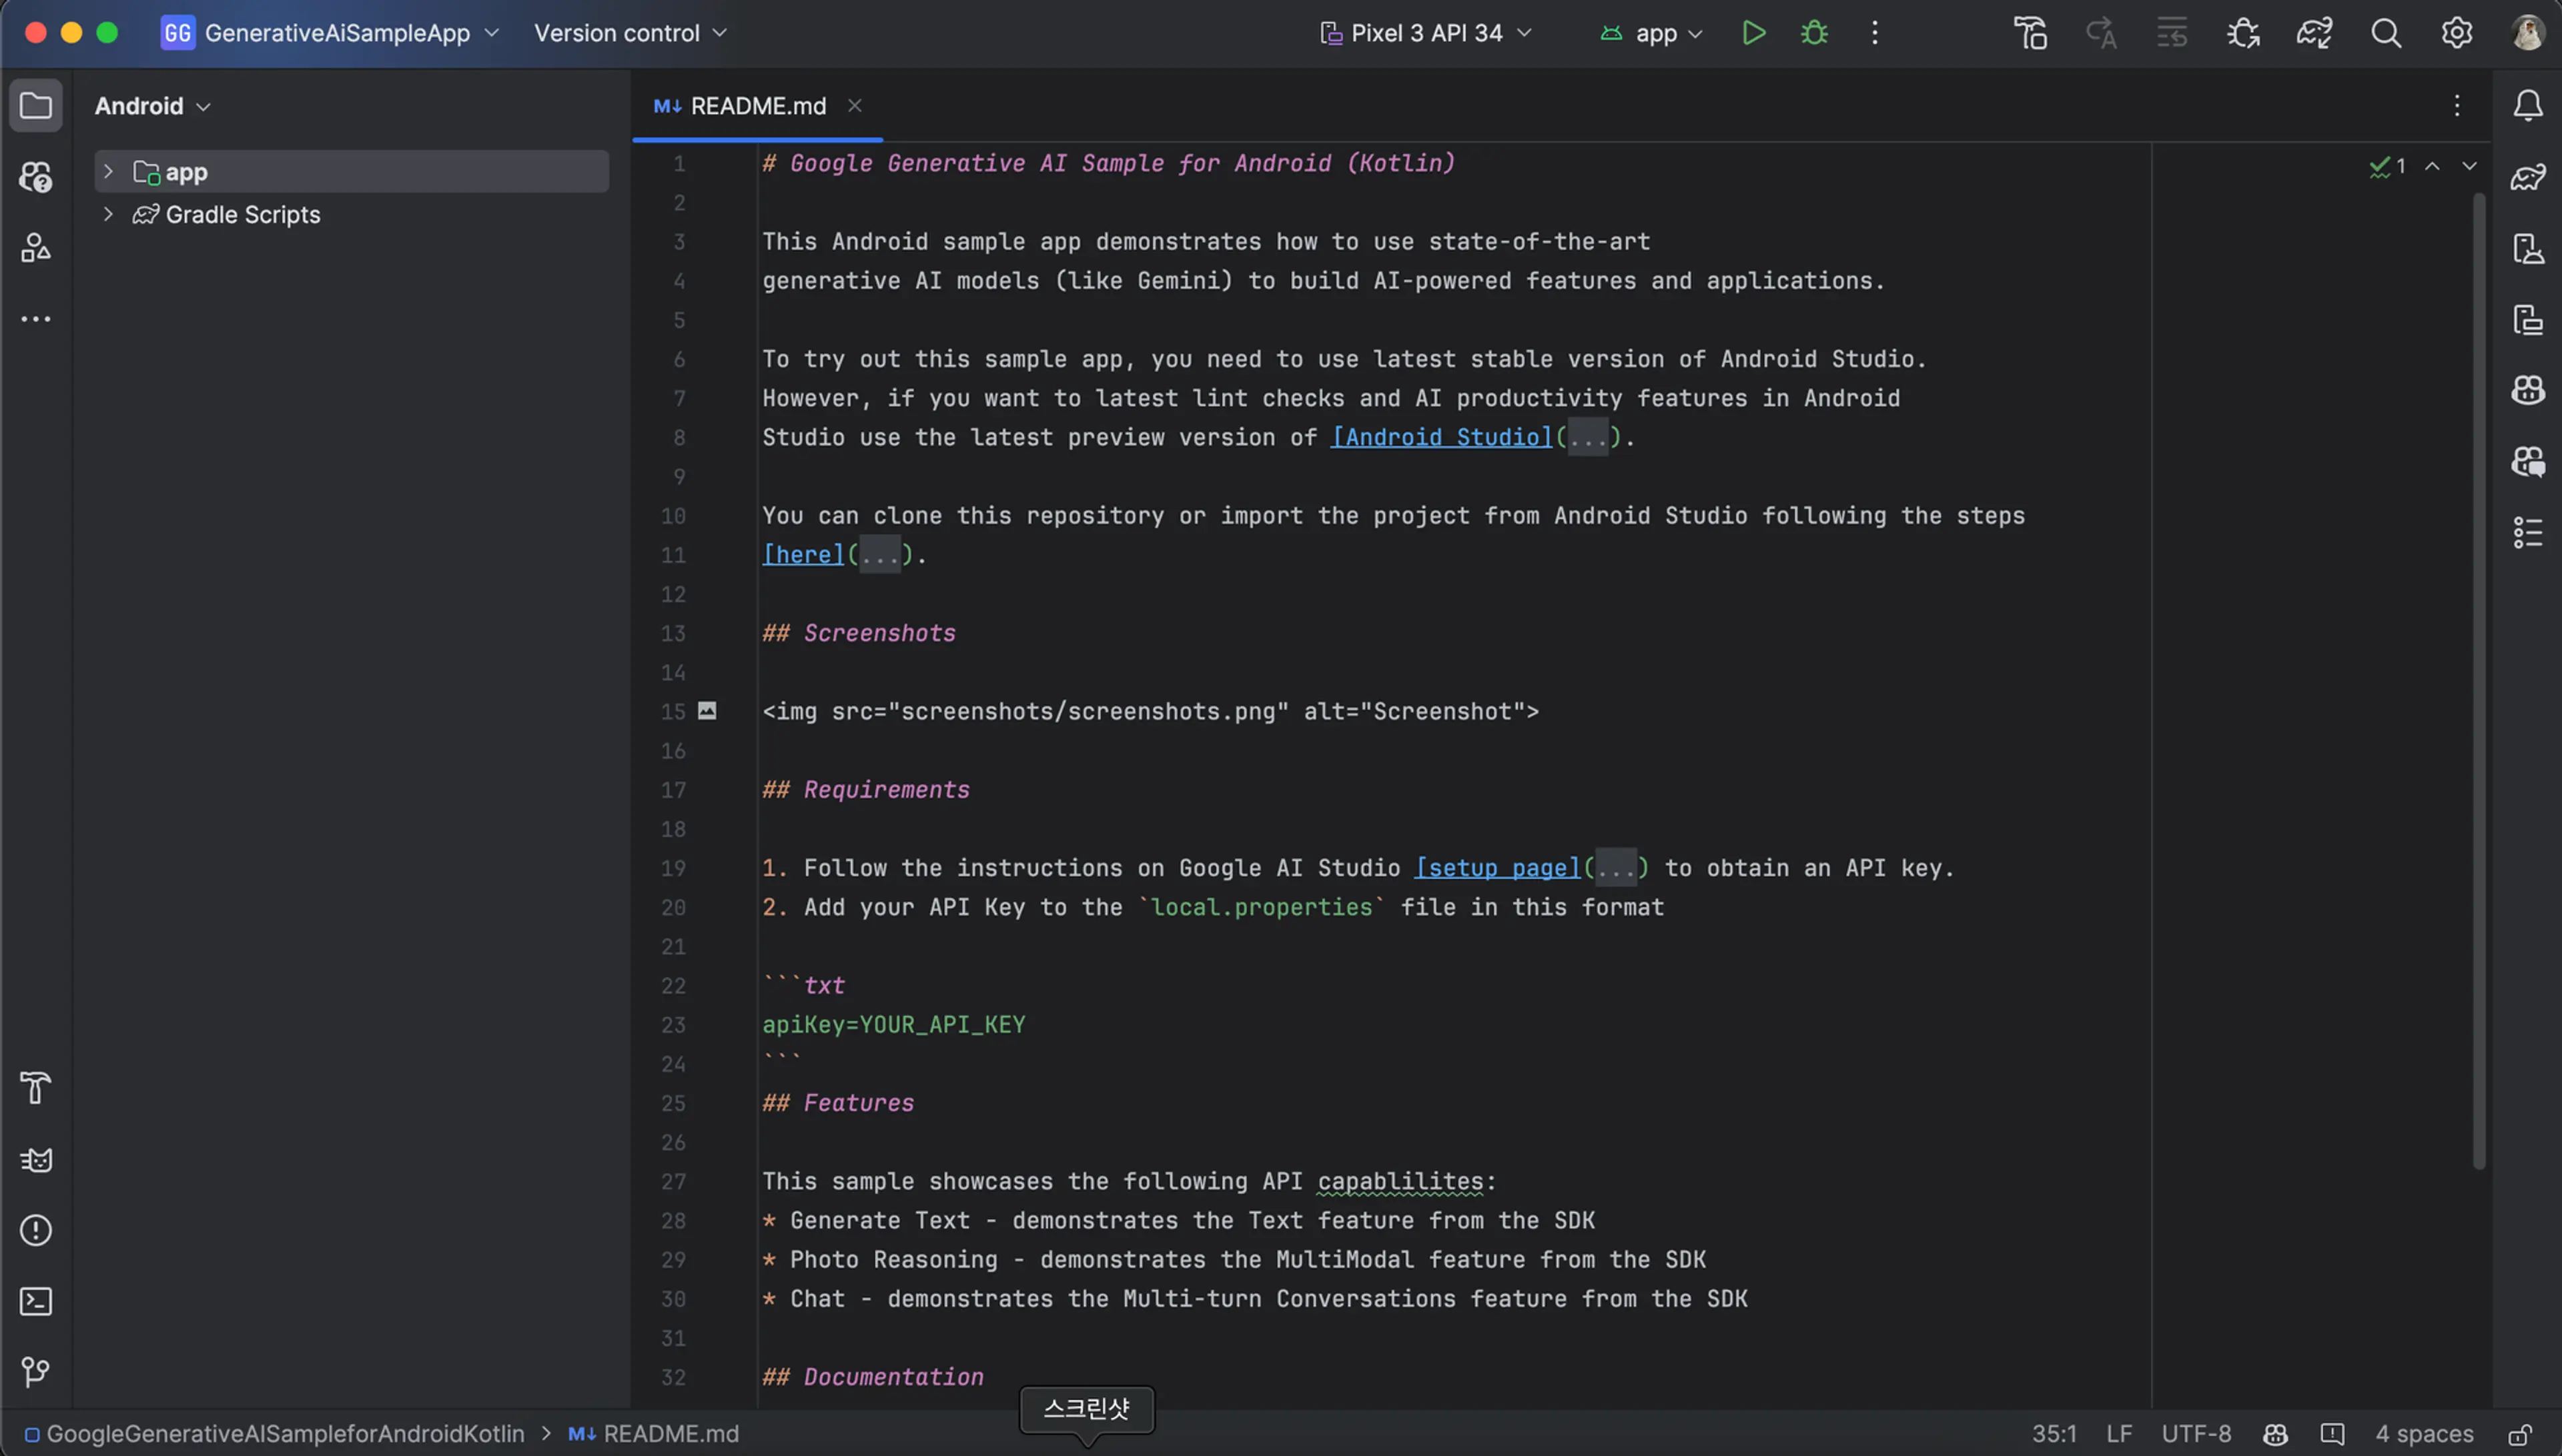This screenshot has width=2562, height=1456.
Task: Click the Attach Debugger to Android Process icon
Action: (2243, 33)
